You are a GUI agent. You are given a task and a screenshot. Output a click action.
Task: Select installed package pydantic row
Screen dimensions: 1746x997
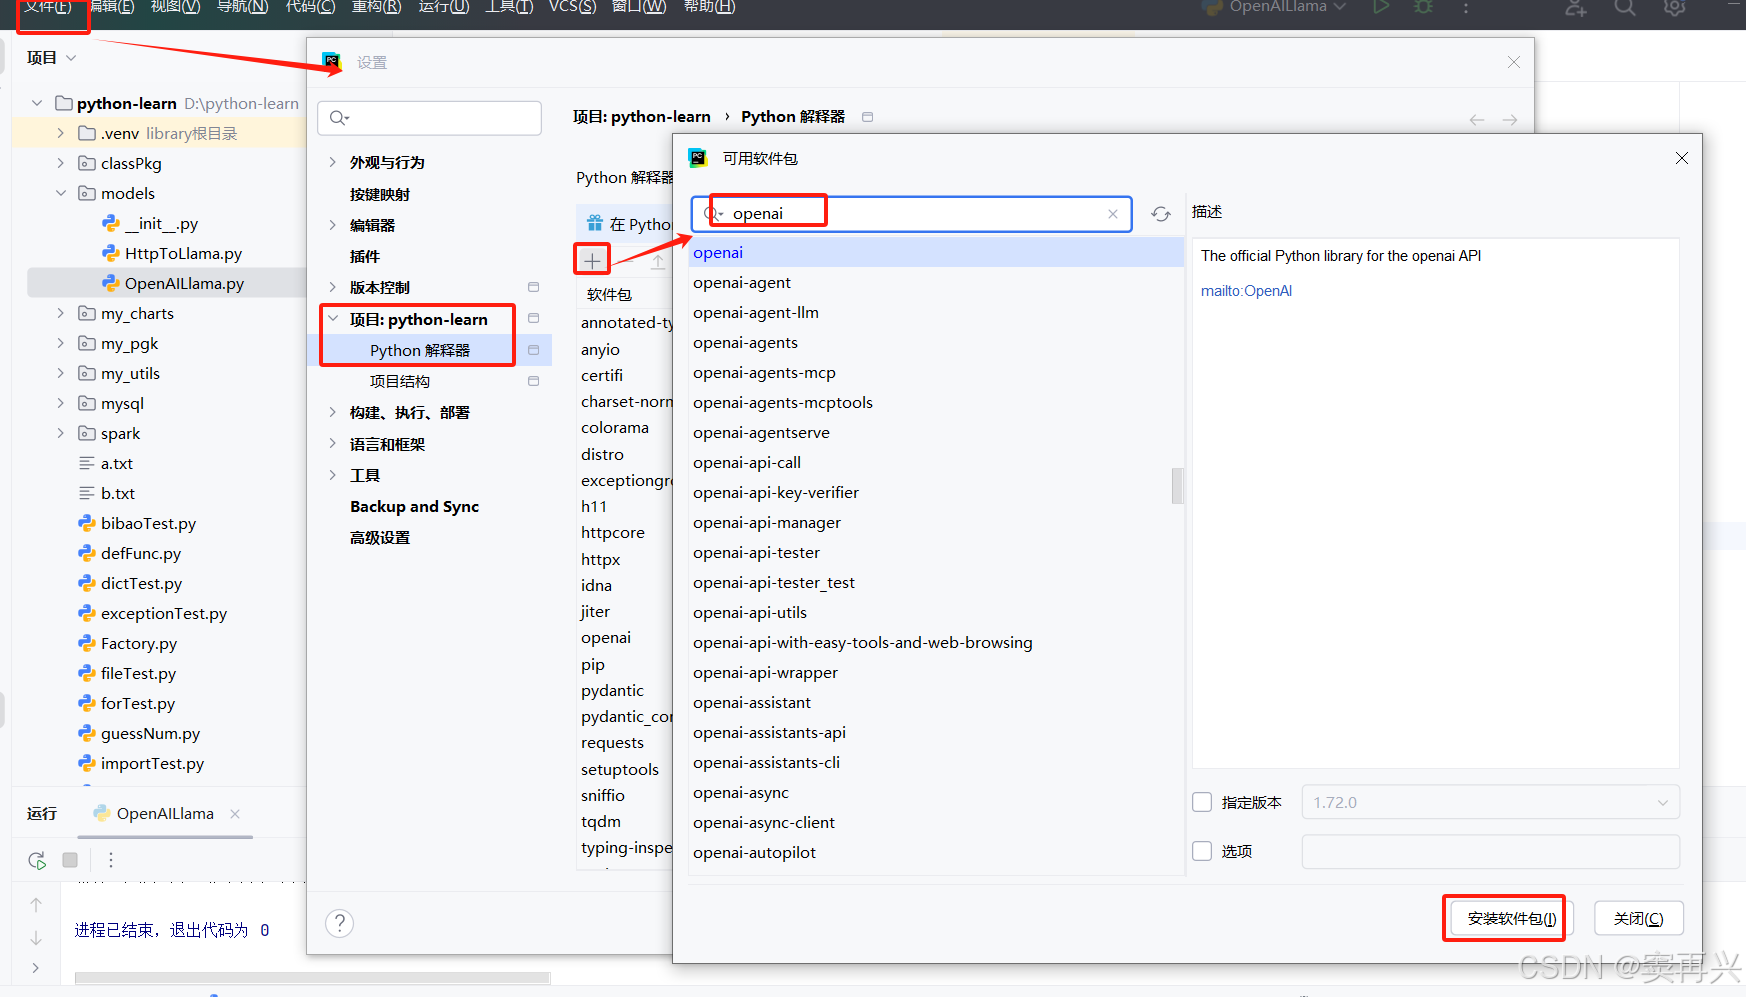pyautogui.click(x=625, y=691)
